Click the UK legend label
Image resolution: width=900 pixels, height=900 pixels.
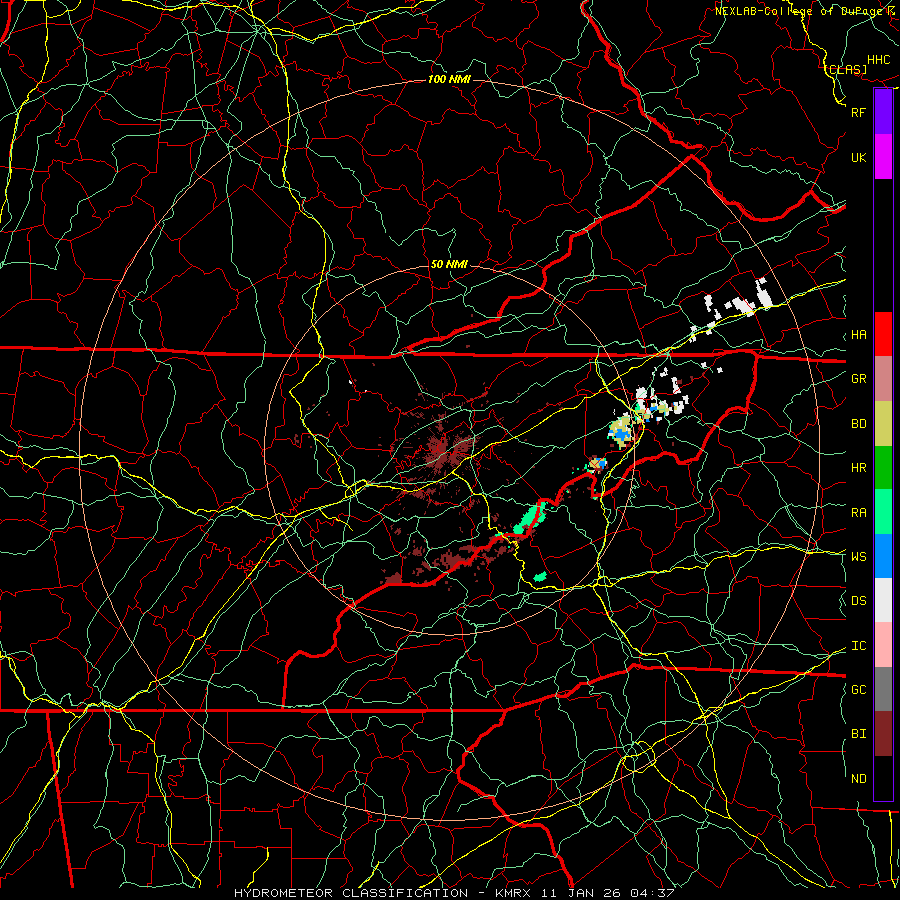(859, 157)
